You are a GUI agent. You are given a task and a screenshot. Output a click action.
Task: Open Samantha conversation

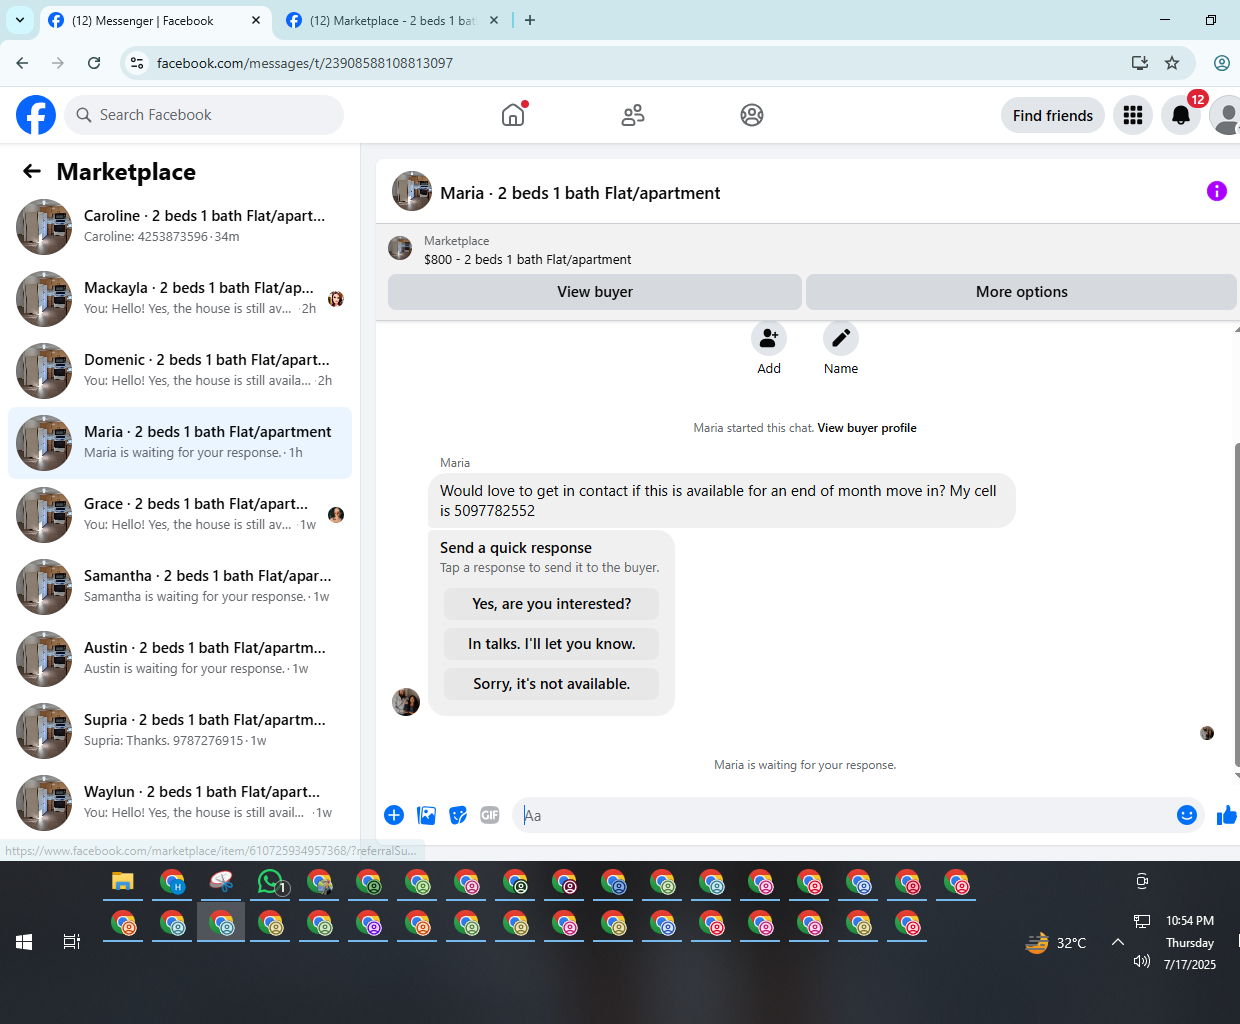click(x=180, y=587)
